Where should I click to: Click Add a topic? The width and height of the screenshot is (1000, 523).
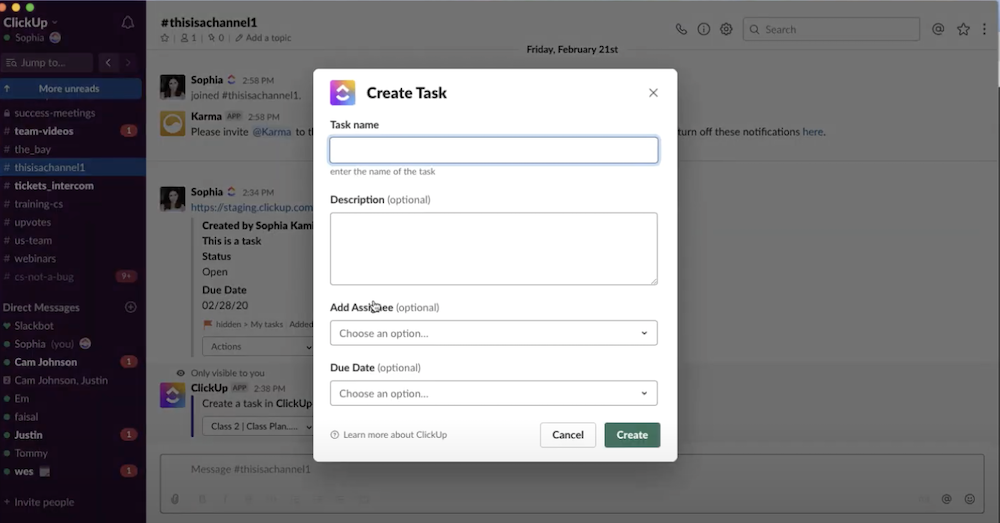(x=263, y=38)
